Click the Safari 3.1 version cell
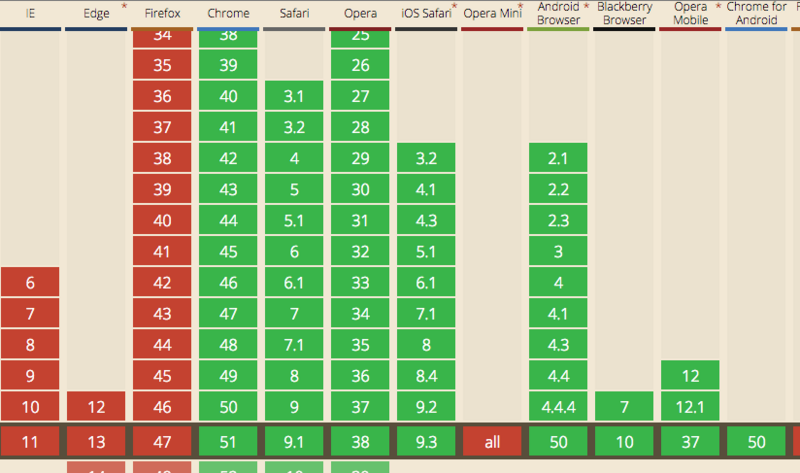The image size is (800, 473). [x=294, y=96]
